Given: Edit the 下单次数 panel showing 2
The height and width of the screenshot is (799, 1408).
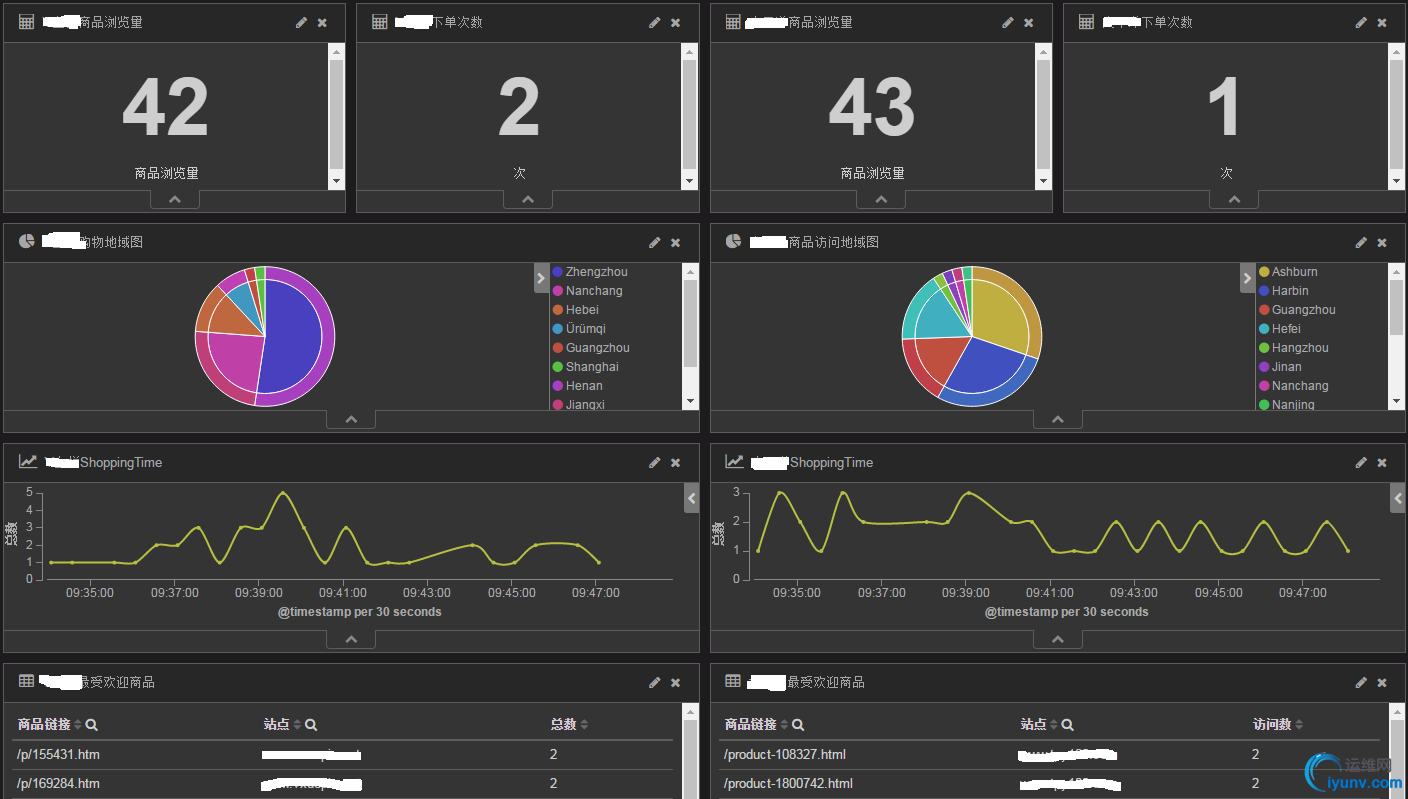Looking at the screenshot, I should pos(655,22).
